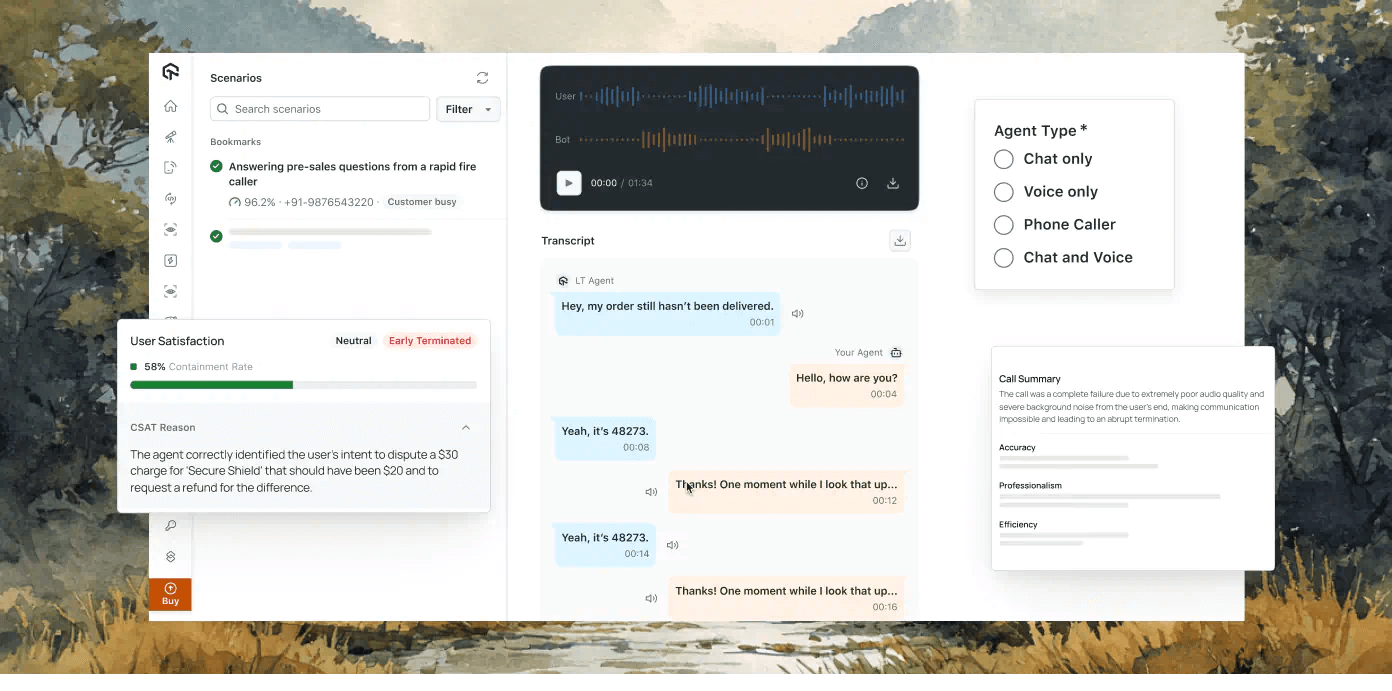
Task: Play audio for bot message at 00:16
Action: click(x=651, y=598)
